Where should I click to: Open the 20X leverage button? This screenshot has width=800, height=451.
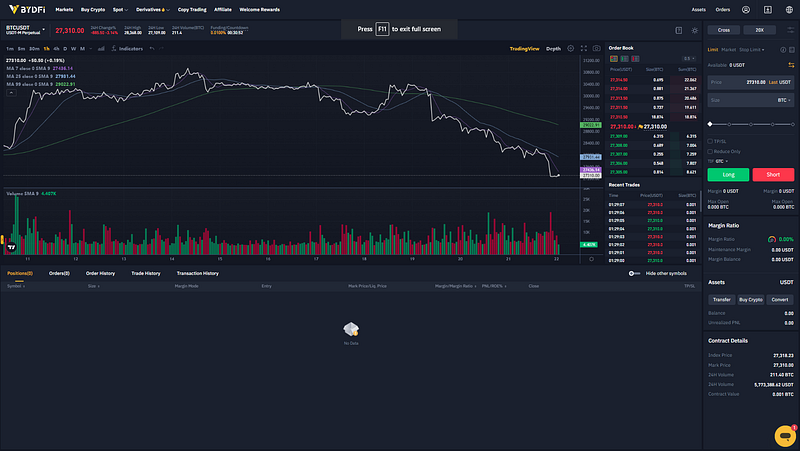tap(759, 30)
